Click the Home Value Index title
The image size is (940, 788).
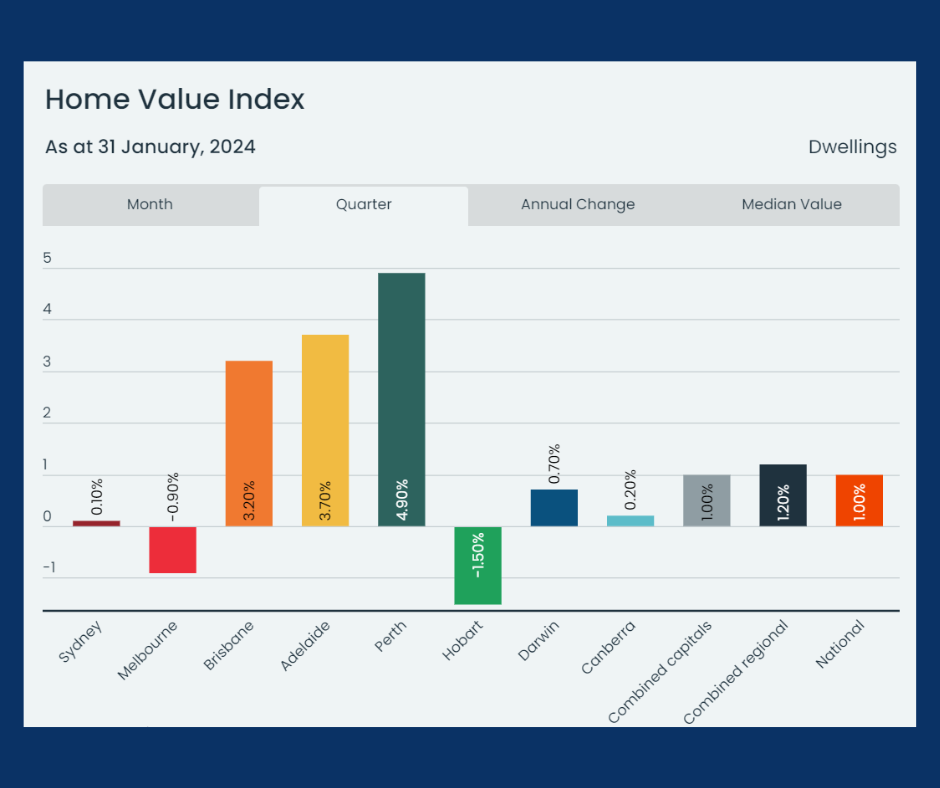175,99
